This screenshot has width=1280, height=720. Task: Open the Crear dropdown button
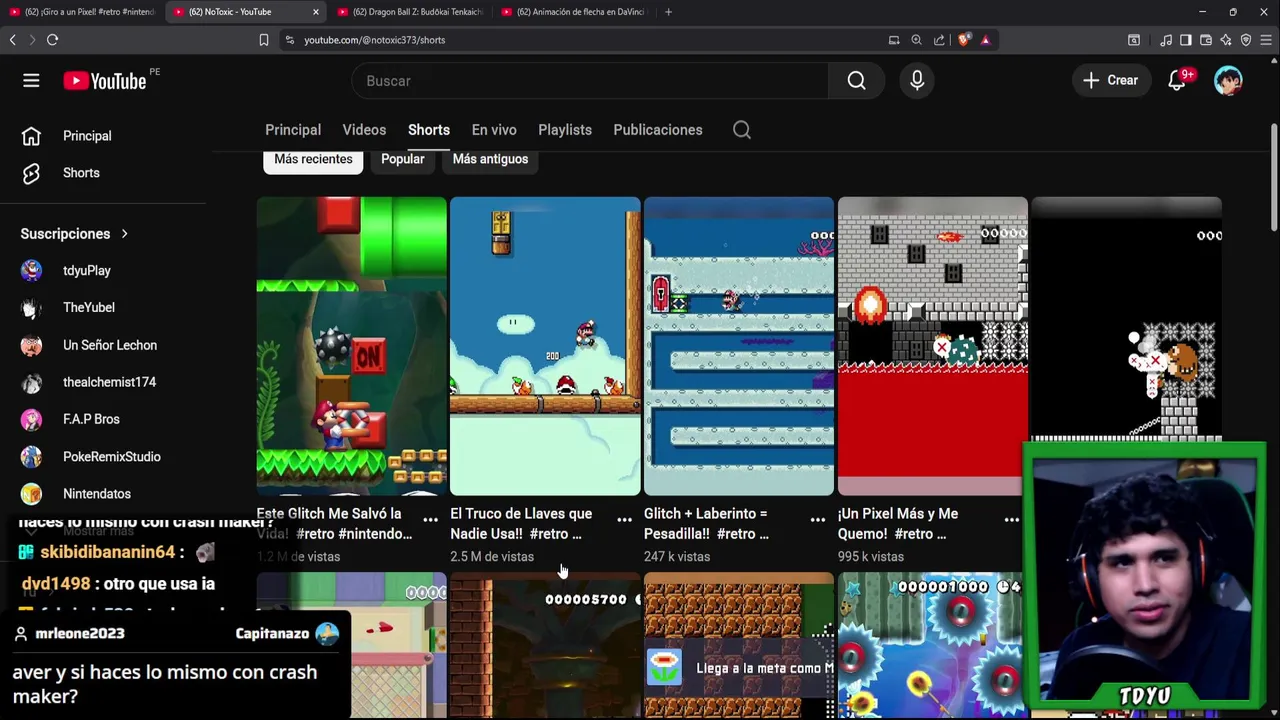1110,81
